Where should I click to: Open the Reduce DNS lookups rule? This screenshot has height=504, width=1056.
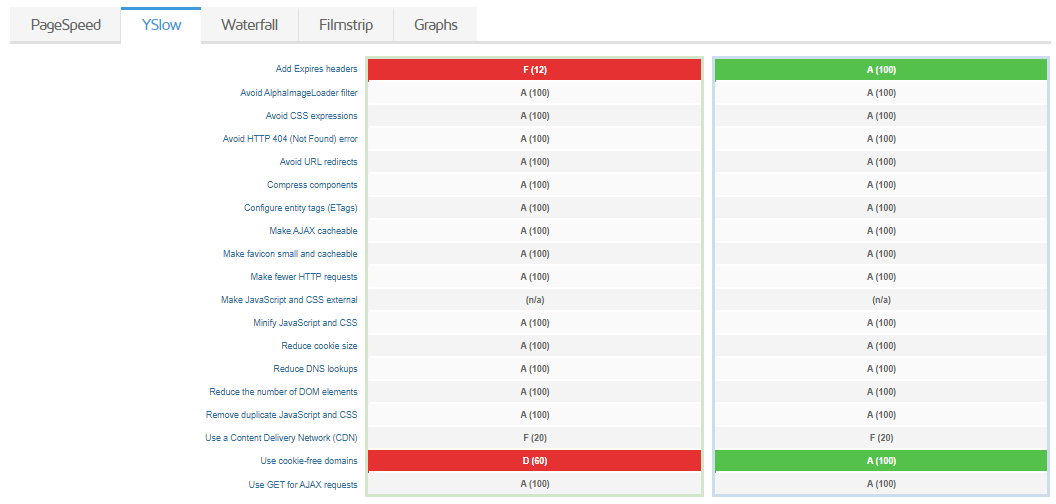coord(315,369)
